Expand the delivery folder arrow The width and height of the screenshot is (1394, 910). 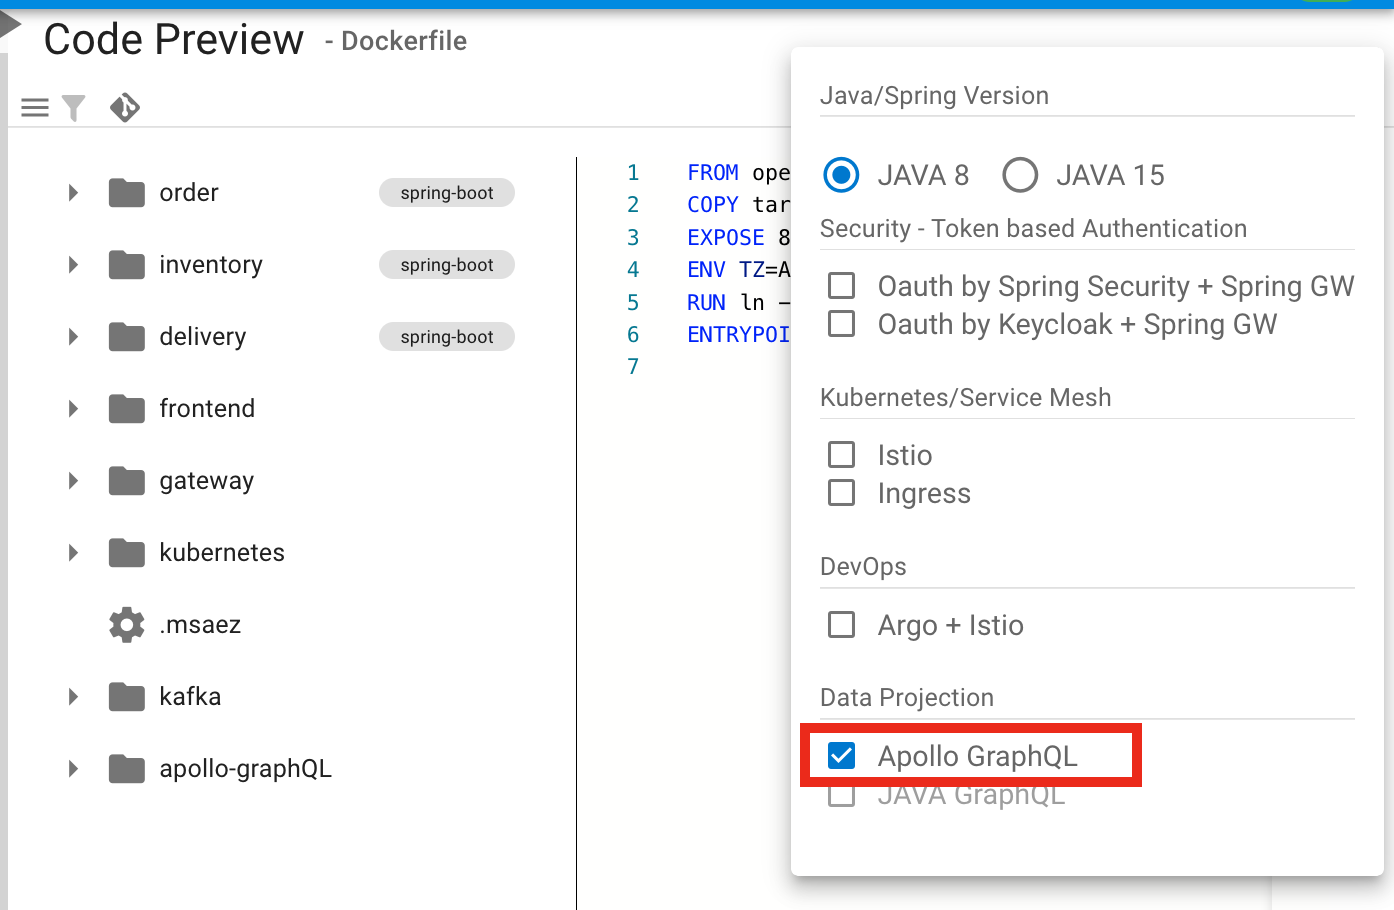pyautogui.click(x=73, y=336)
